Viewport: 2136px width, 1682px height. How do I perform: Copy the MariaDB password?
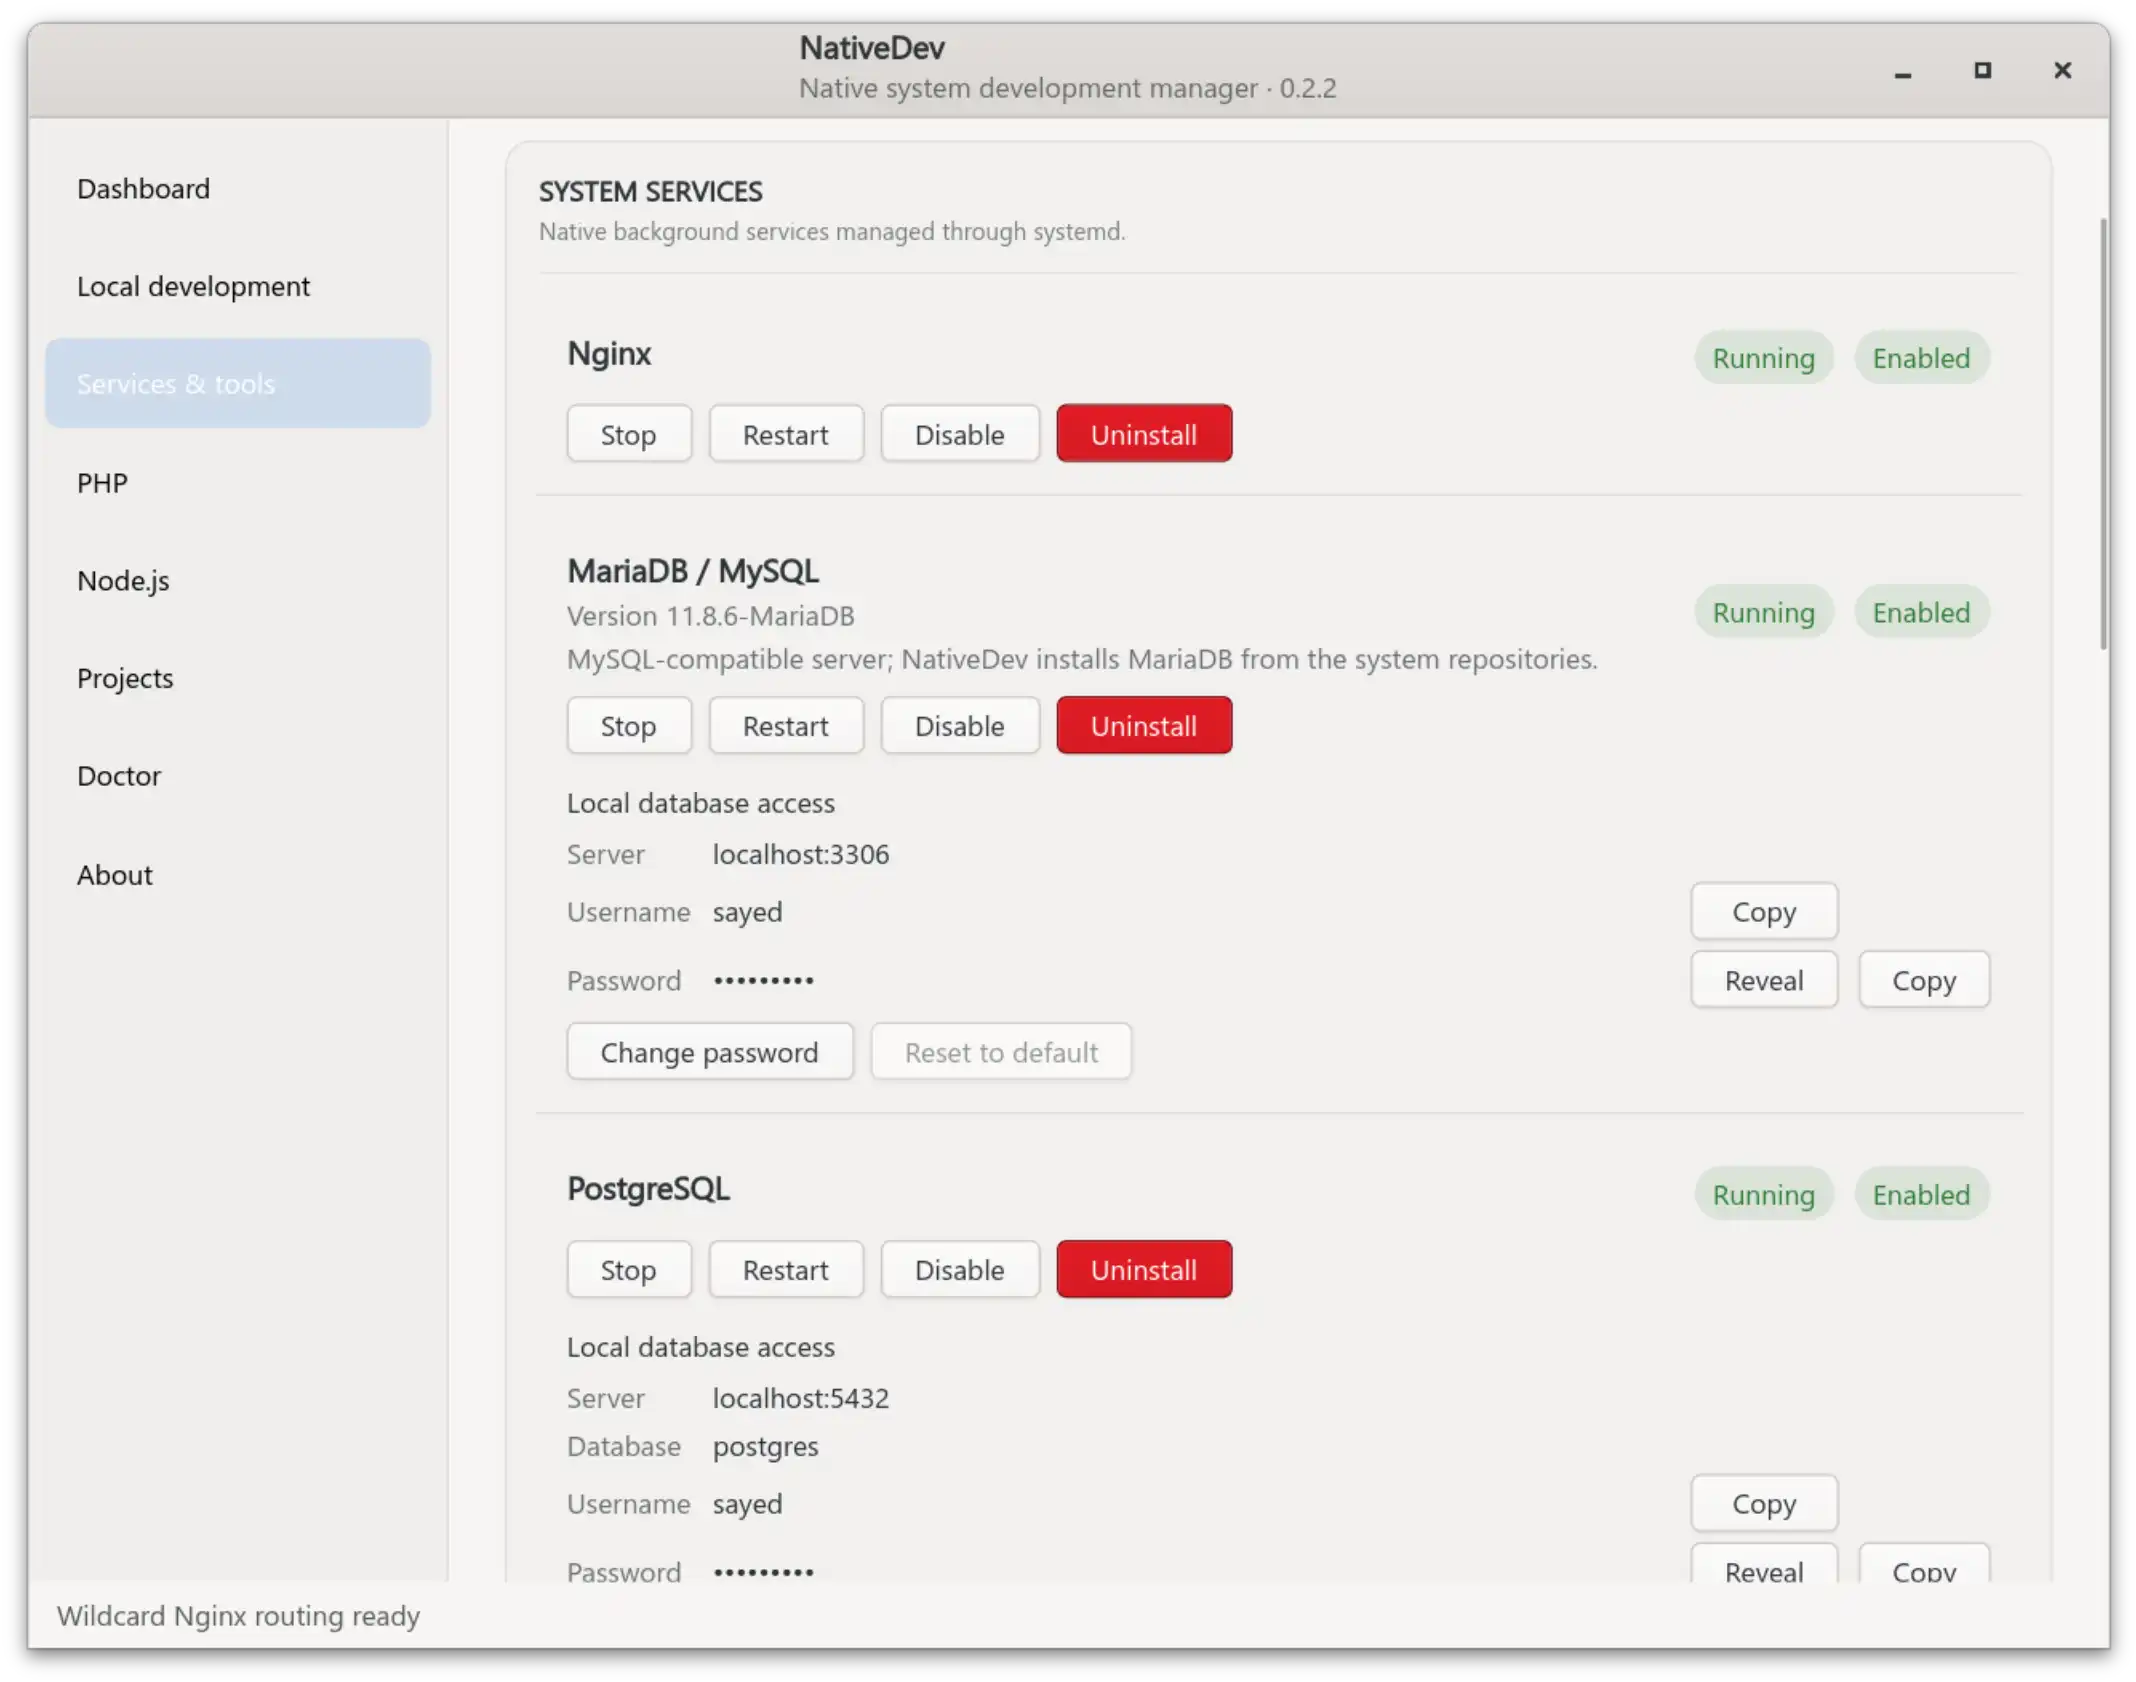1924,980
